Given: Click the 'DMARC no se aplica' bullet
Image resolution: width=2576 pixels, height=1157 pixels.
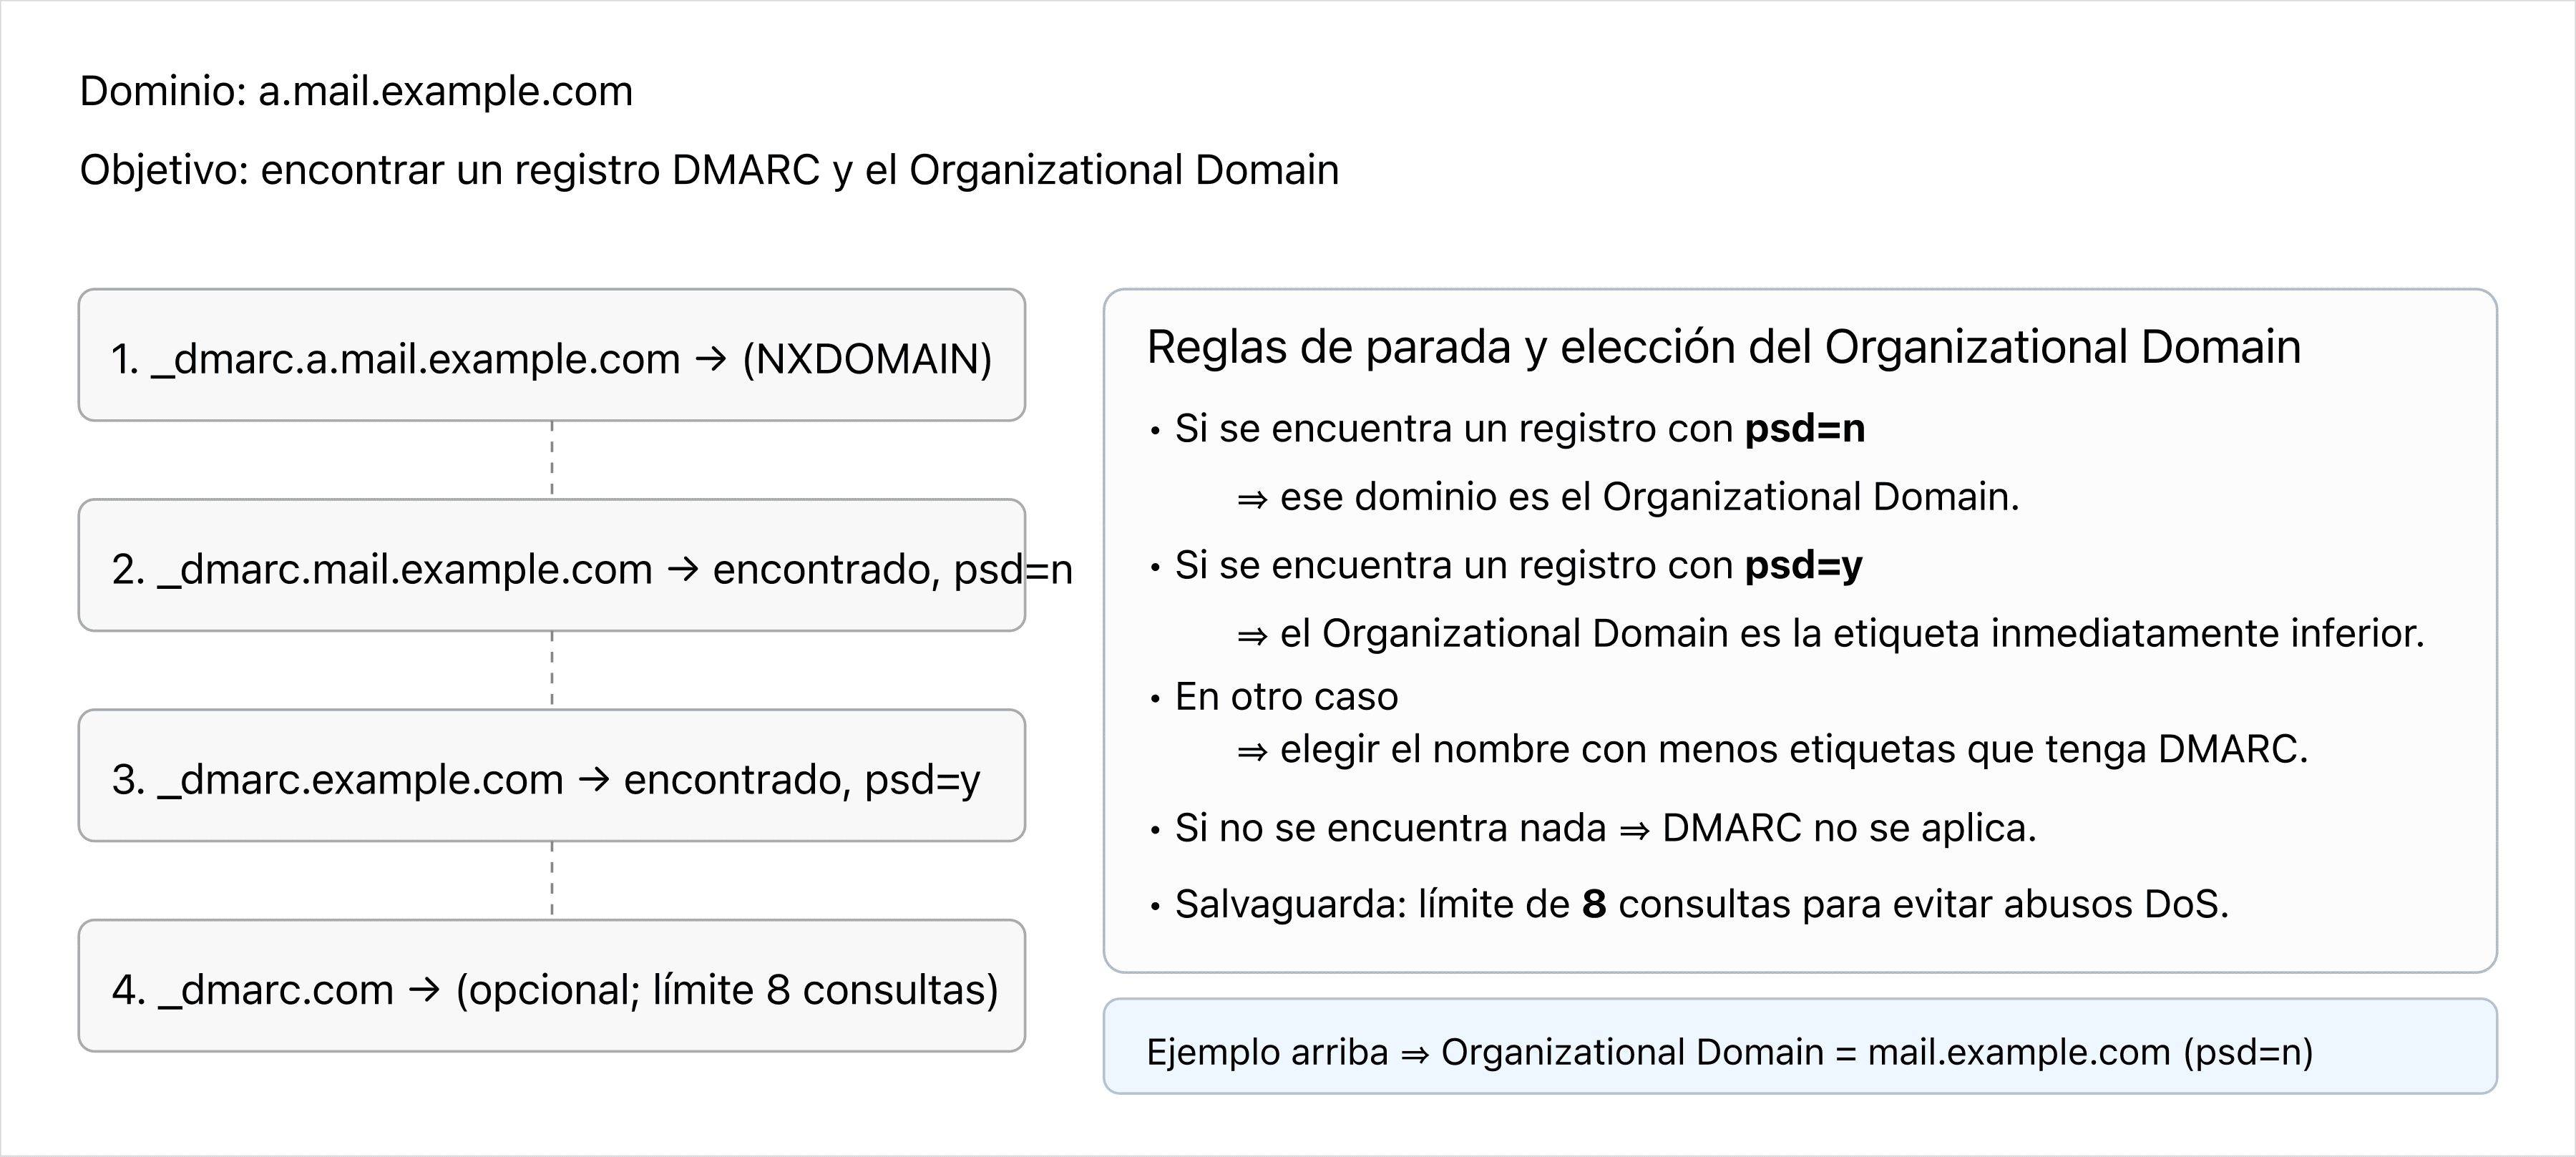Looking at the screenshot, I should (1605, 828).
